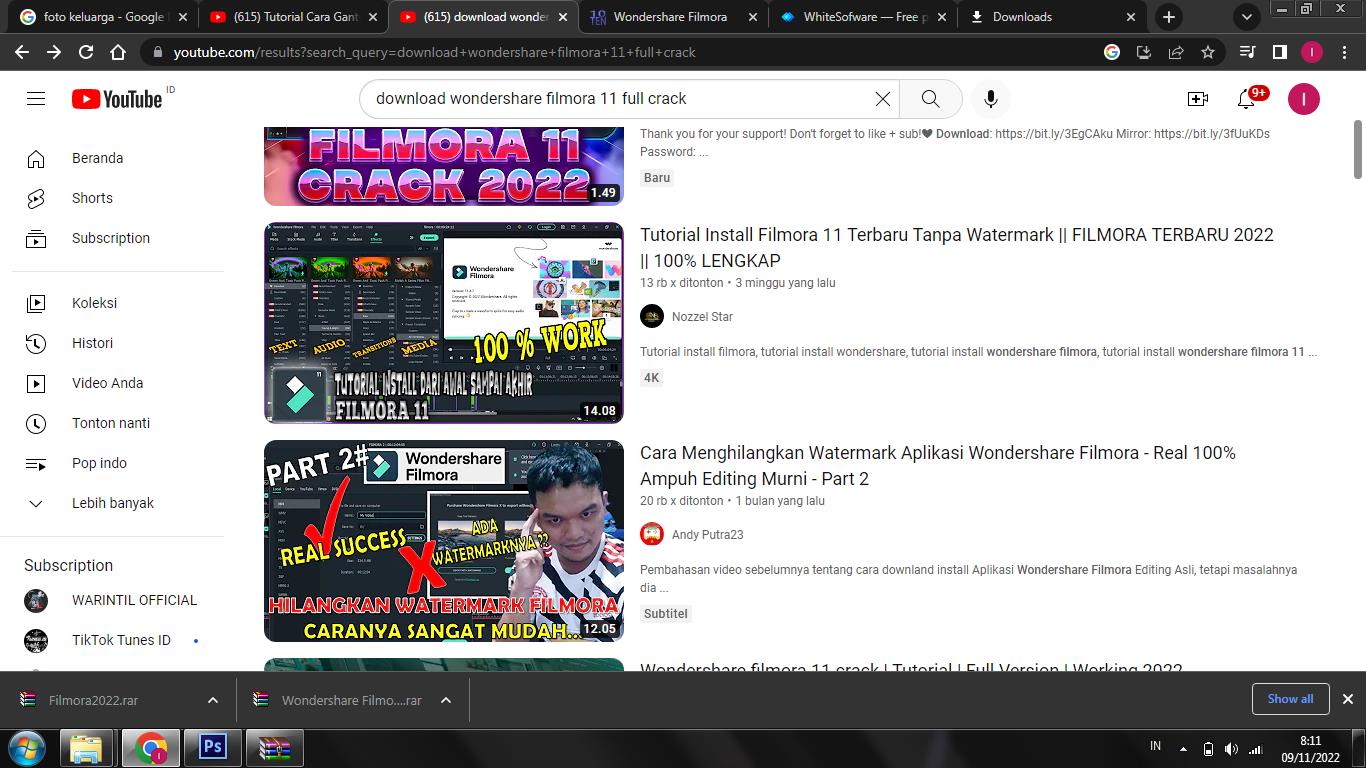Click the 'Hilangkan Watermark Filmora' video thumbnail

443,541
